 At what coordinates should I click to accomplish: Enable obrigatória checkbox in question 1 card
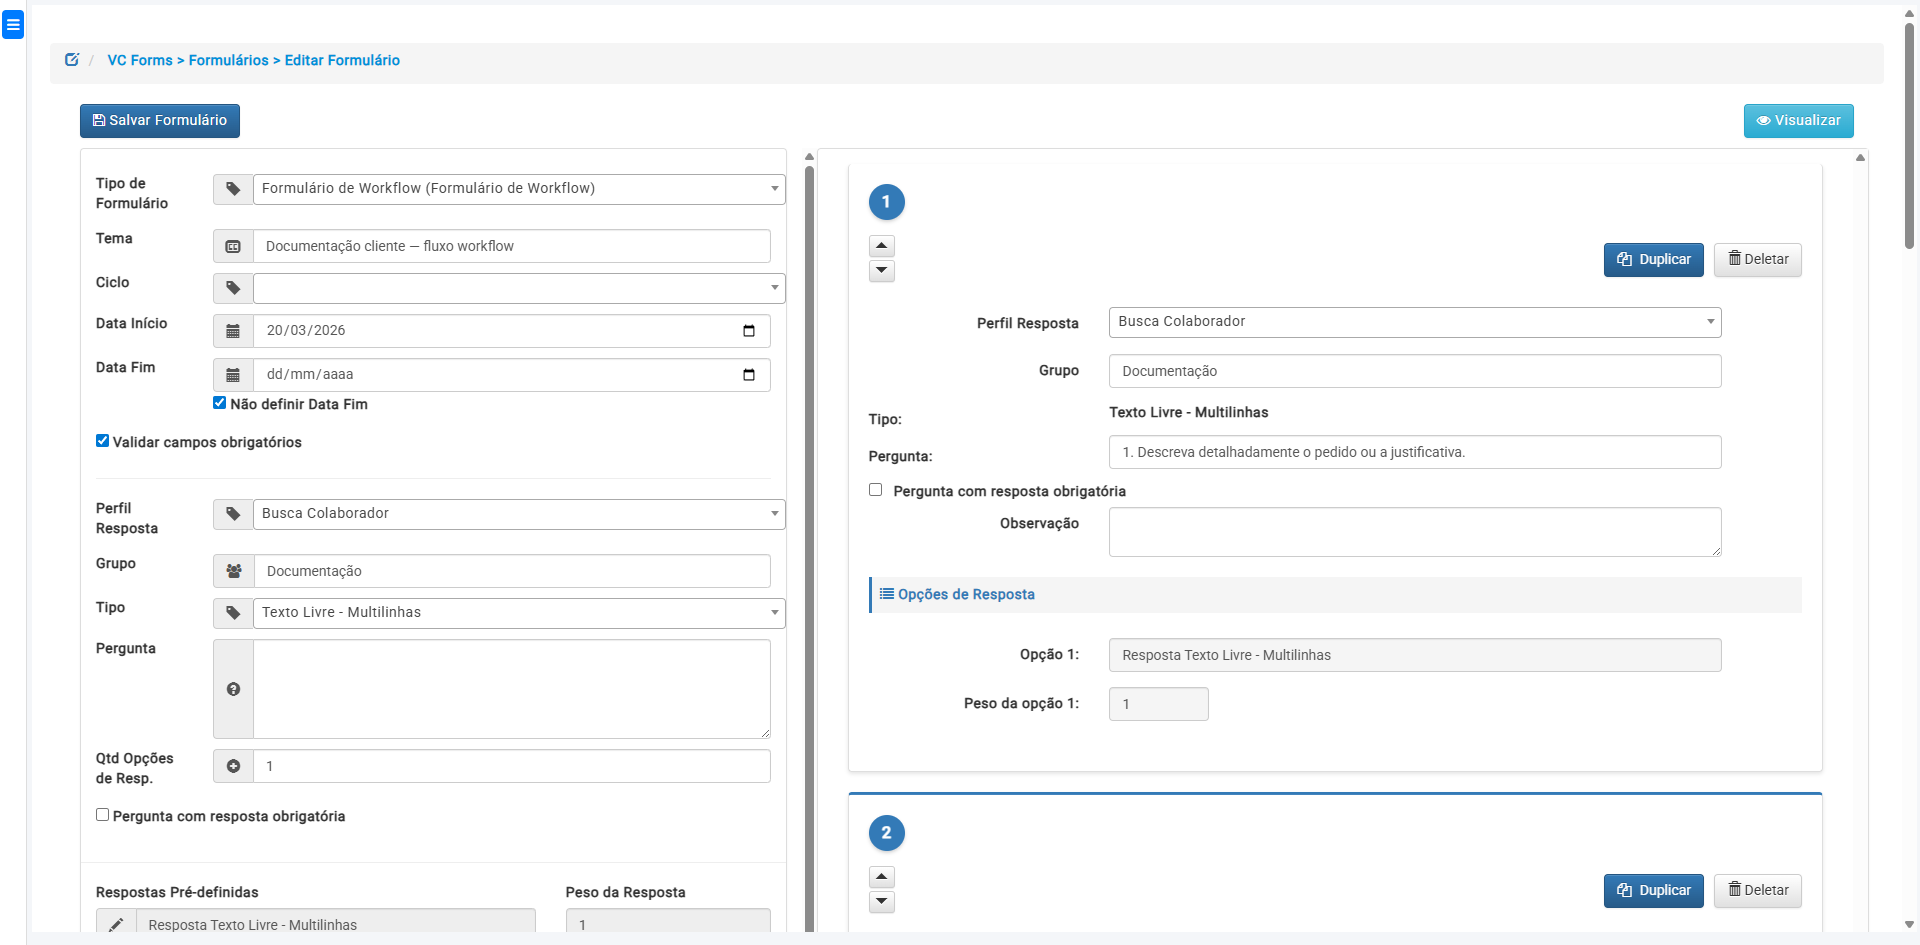[876, 490]
